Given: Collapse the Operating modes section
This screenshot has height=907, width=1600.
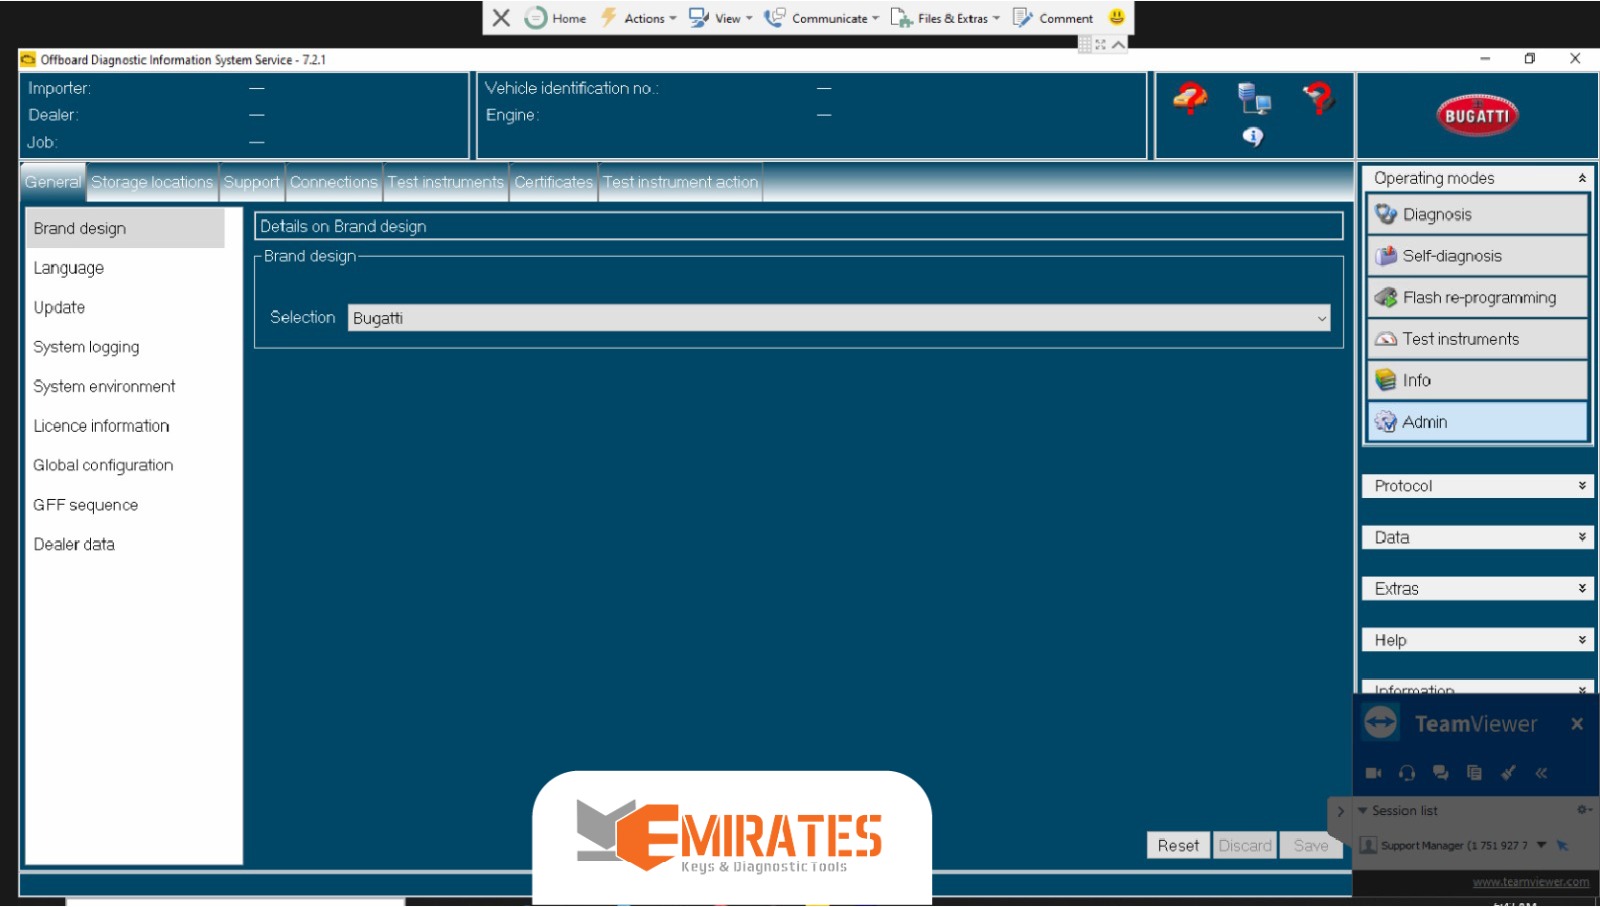Looking at the screenshot, I should tap(1581, 178).
